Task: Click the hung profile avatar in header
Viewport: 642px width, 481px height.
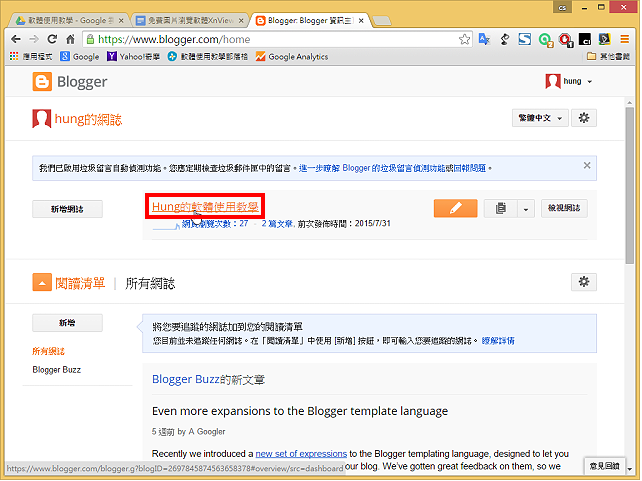Action: (x=553, y=81)
